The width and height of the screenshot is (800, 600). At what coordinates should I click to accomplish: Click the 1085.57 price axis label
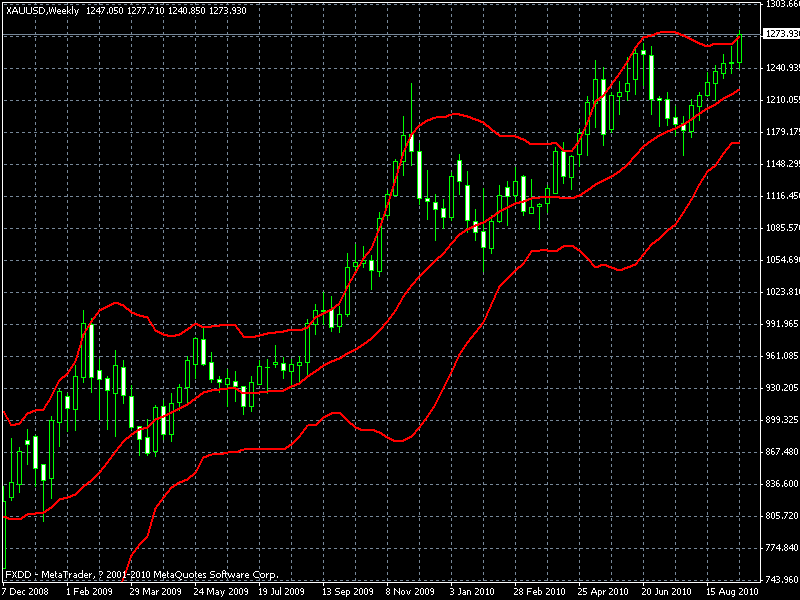pyautogui.click(x=783, y=228)
